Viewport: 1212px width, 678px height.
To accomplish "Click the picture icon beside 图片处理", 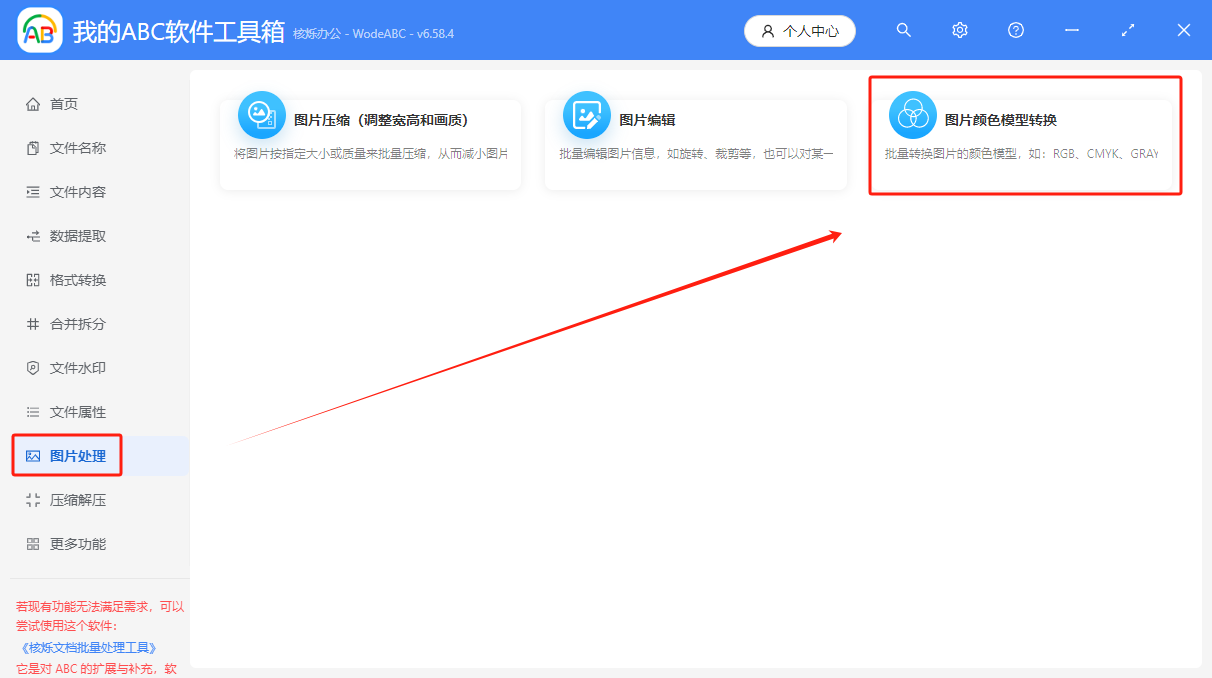I will pyautogui.click(x=33, y=456).
